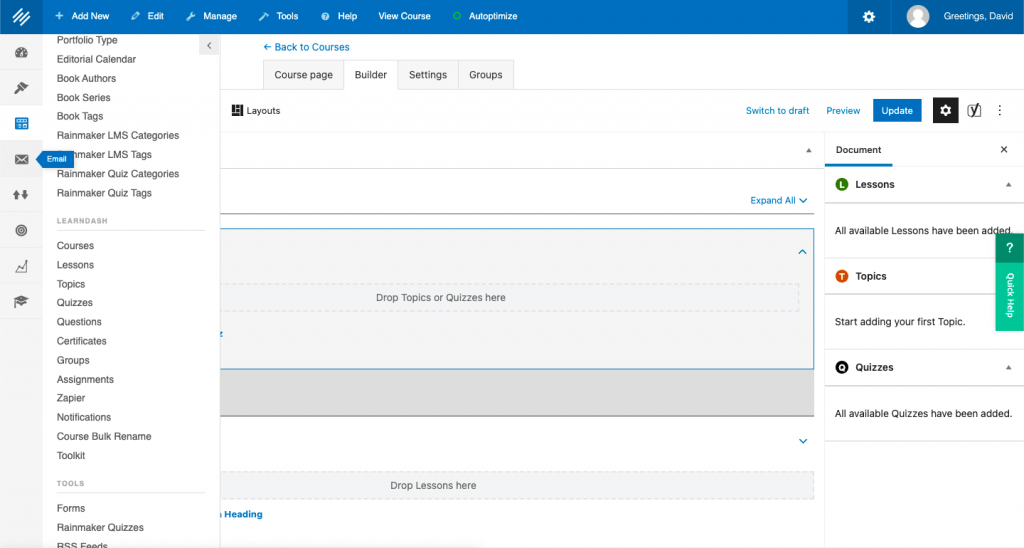
Task: Click the Update button
Action: tap(897, 110)
